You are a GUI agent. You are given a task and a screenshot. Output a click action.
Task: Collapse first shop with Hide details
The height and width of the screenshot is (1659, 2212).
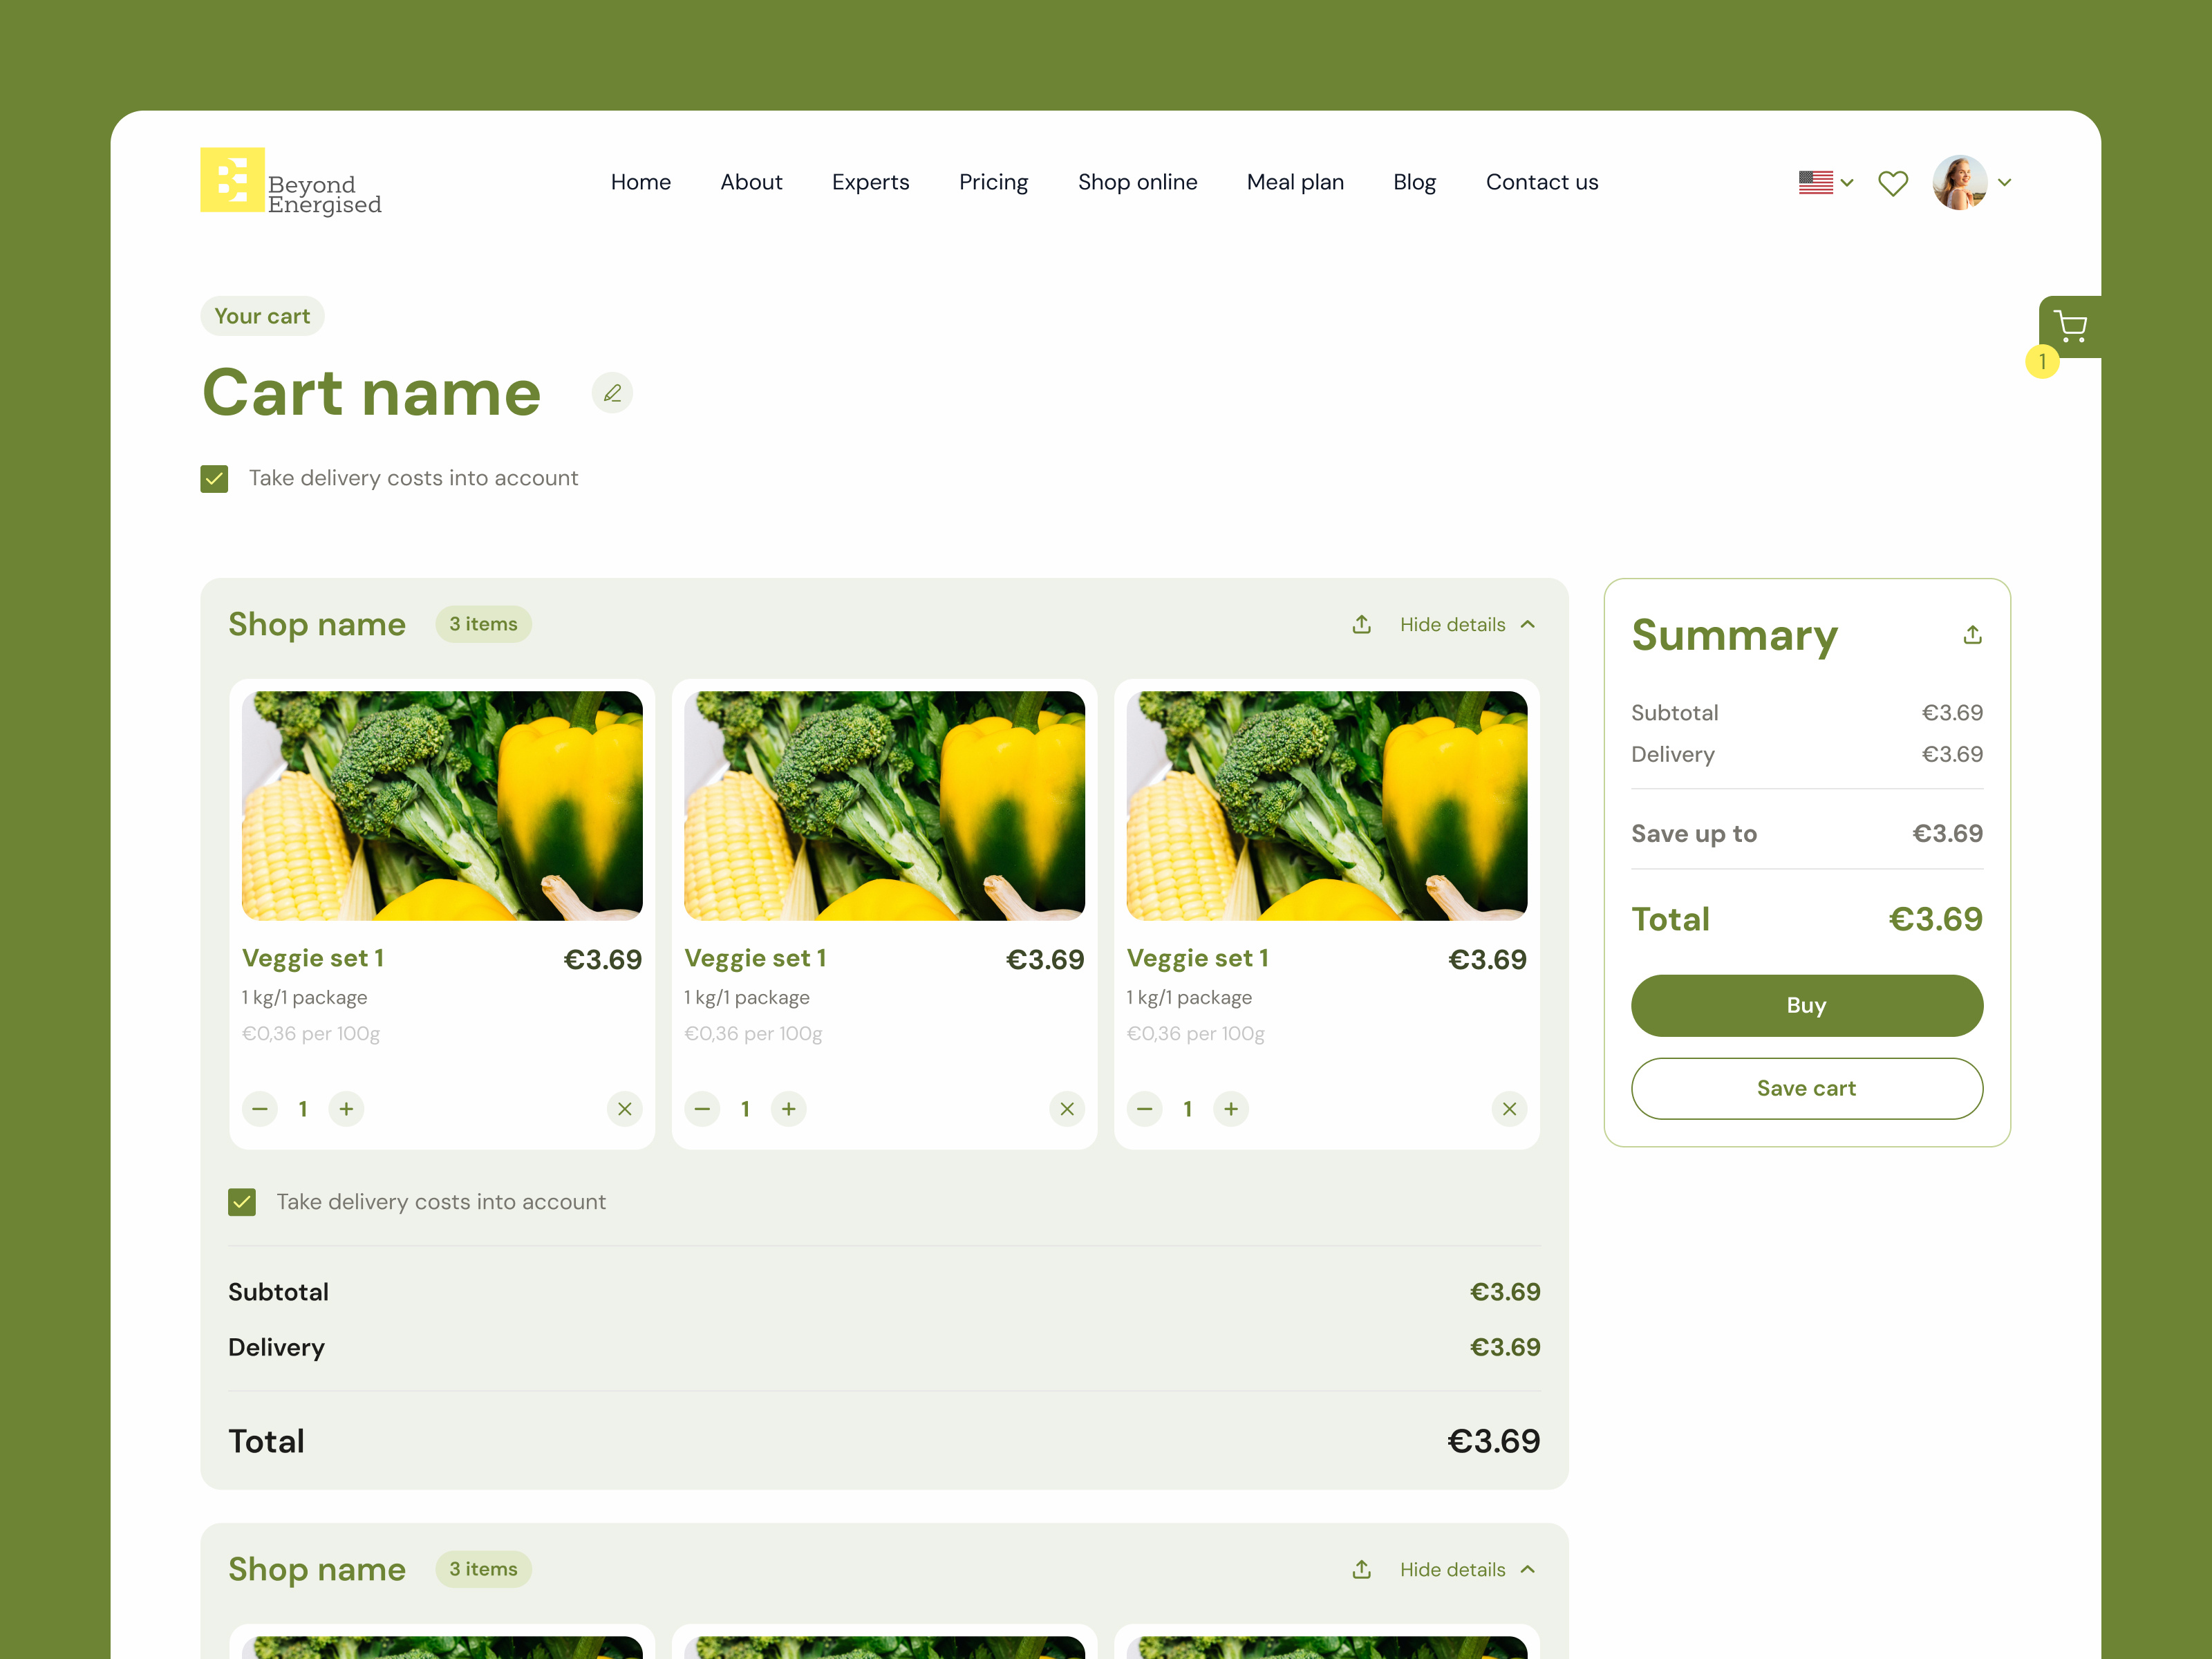(x=1465, y=625)
